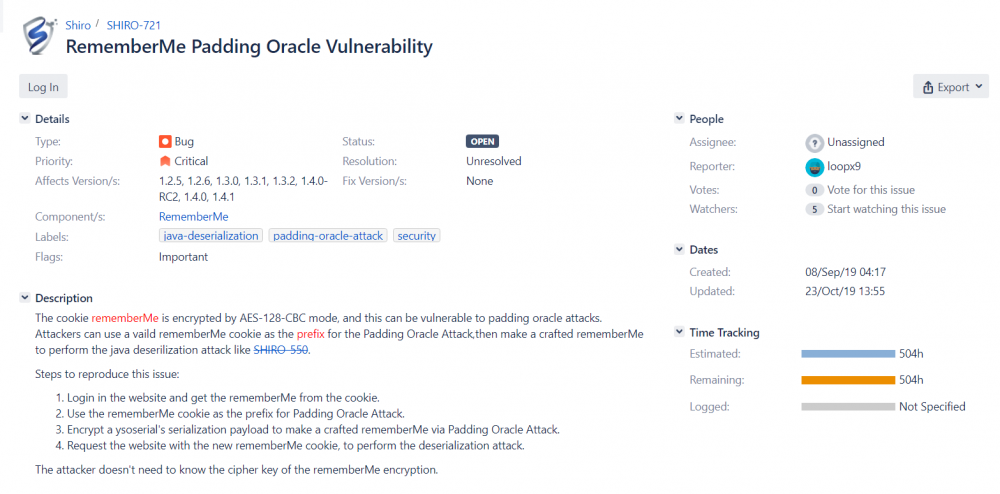Click the Estimated 504h value
The height and width of the screenshot is (494, 1000).
pyautogui.click(x=911, y=354)
